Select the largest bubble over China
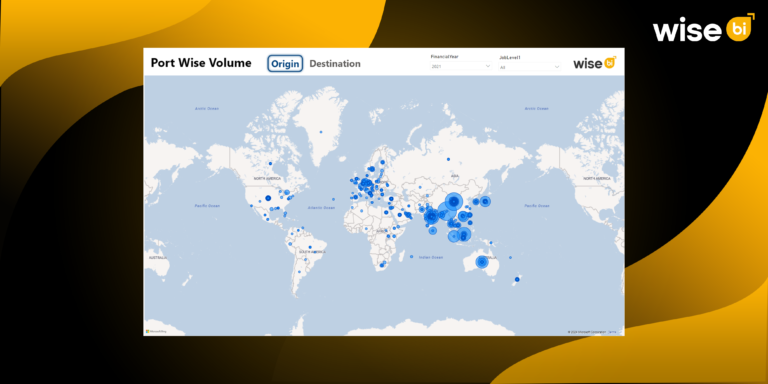The width and height of the screenshot is (768, 384). [454, 201]
